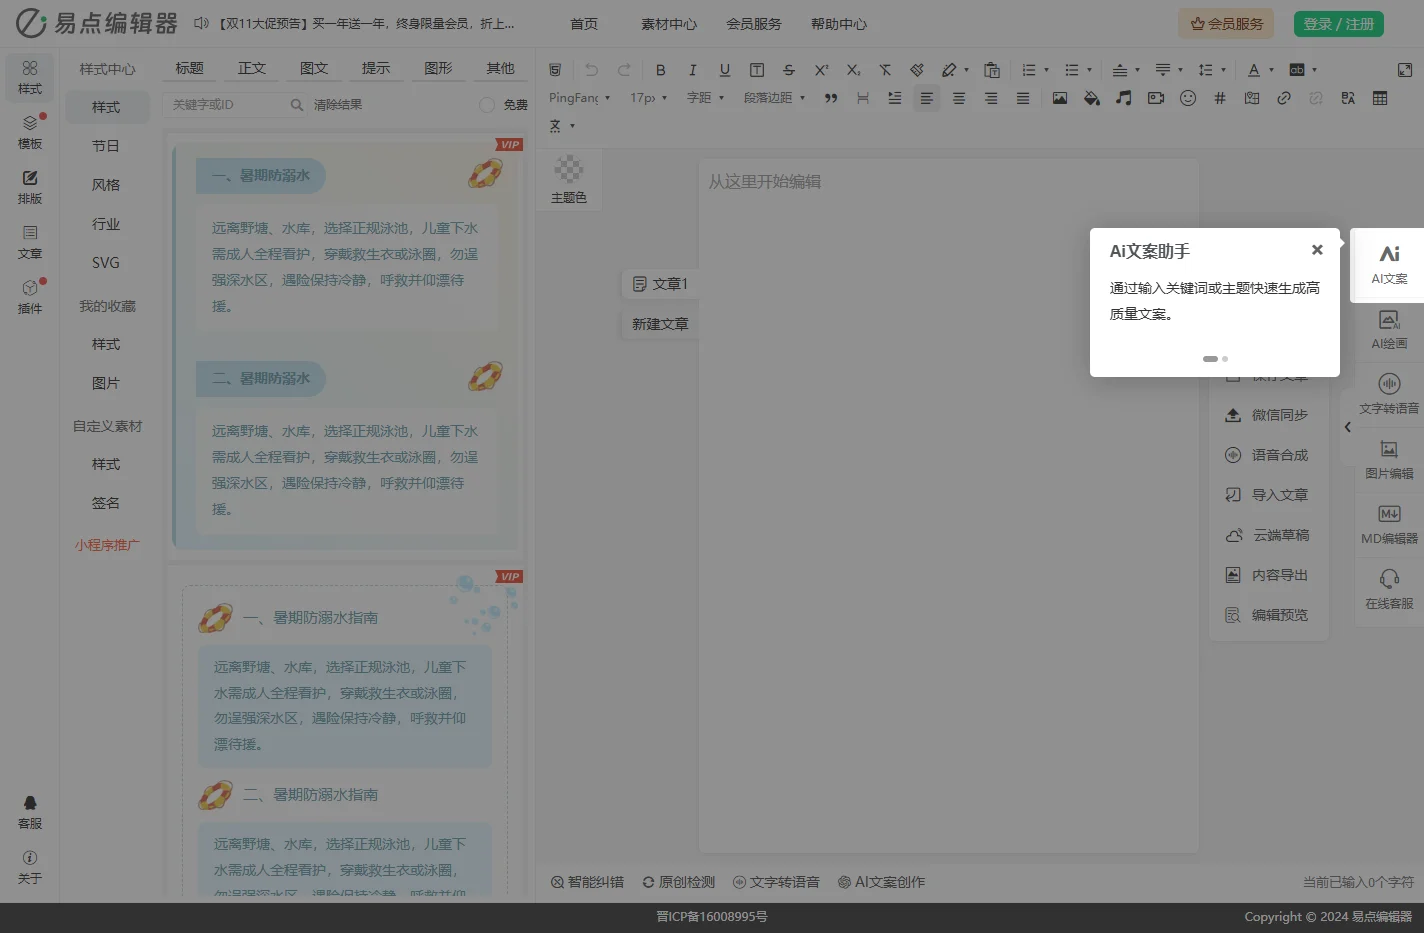The width and height of the screenshot is (1424, 933).
Task: Open 插件 in left sidebar
Action: click(x=30, y=297)
